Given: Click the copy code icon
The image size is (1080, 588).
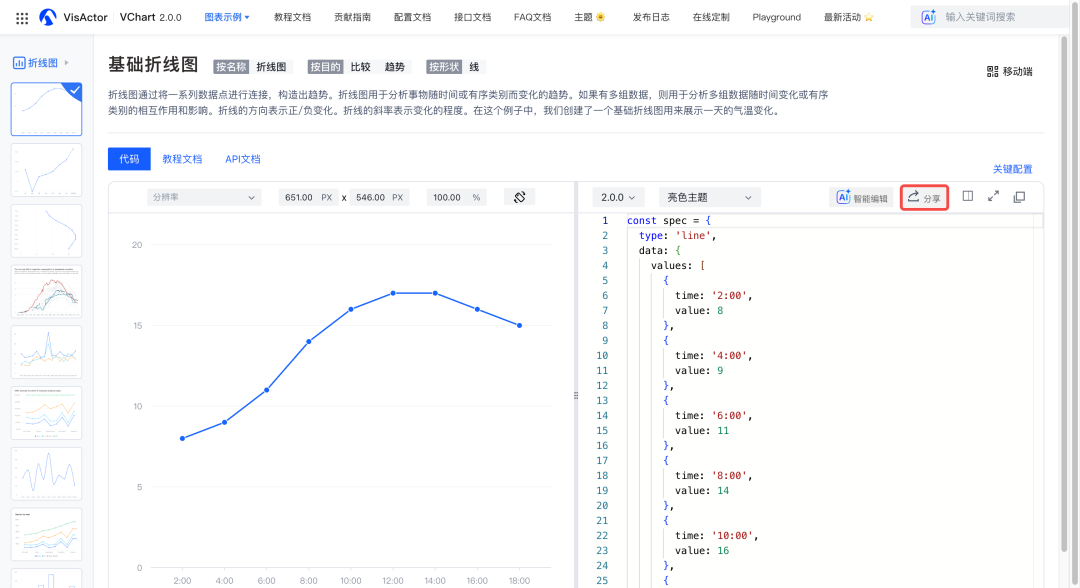Looking at the screenshot, I should pyautogui.click(x=1019, y=197).
